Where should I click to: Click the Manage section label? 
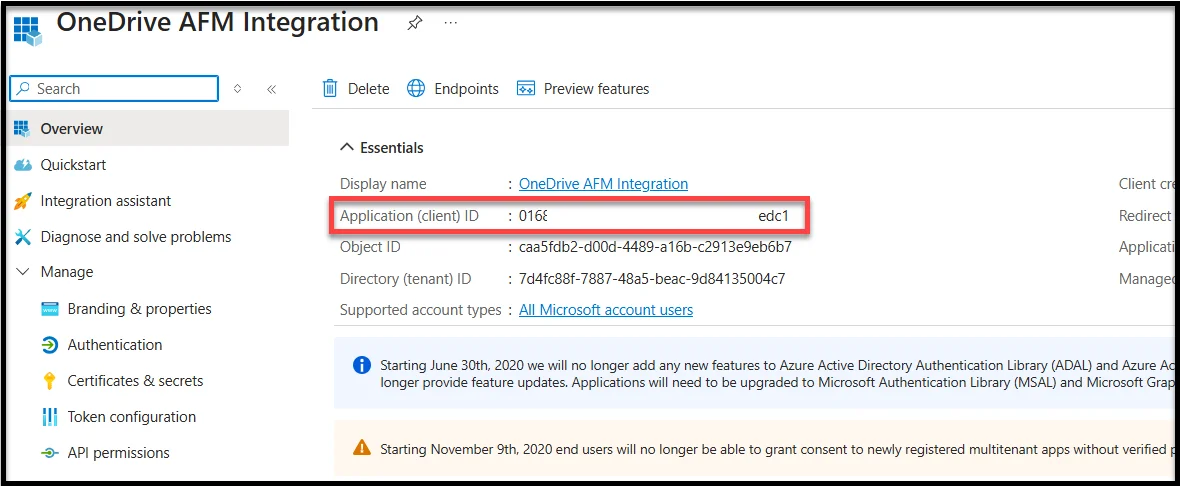(x=67, y=272)
